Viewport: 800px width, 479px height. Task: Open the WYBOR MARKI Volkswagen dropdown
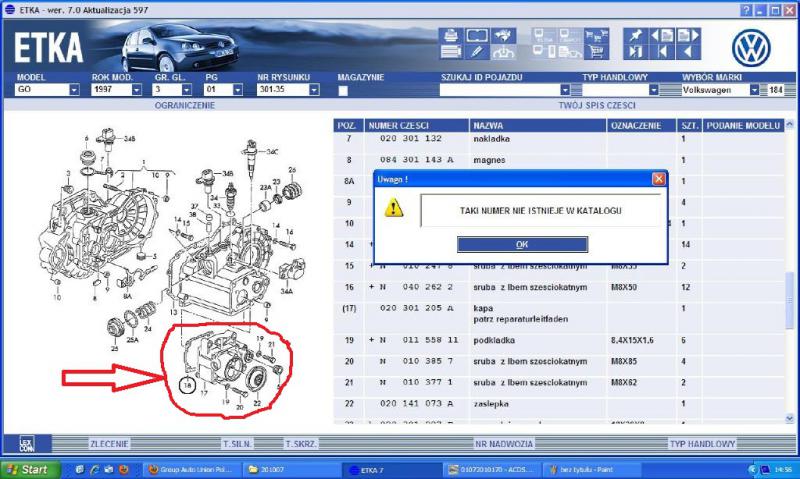tap(755, 90)
